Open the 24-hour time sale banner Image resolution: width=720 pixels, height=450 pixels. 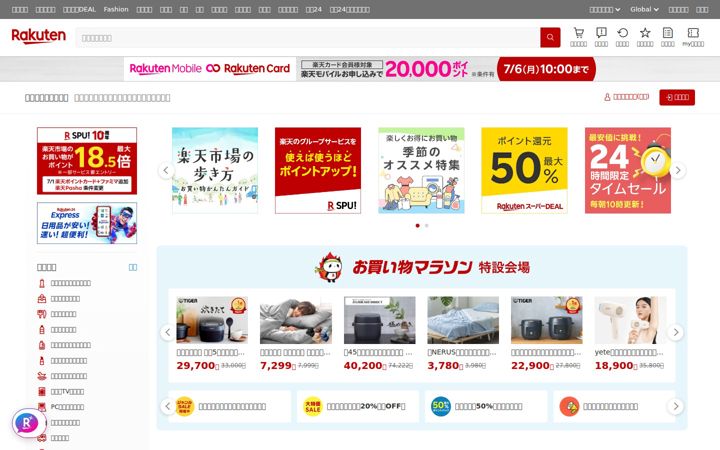pos(628,170)
